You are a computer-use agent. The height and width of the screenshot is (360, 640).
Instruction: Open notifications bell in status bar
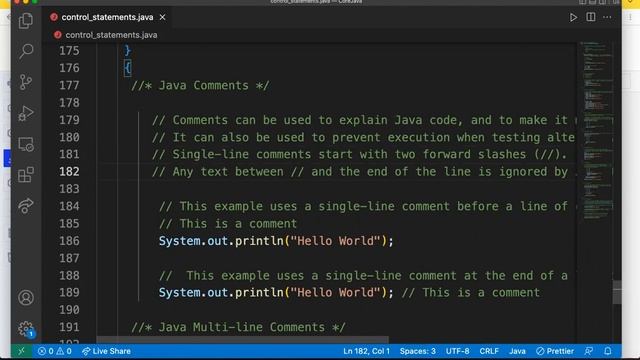(x=608, y=351)
